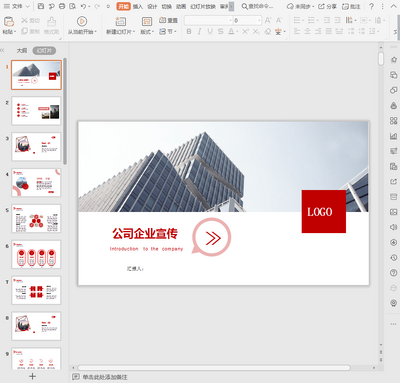The image size is (400, 383).
Task: Add a new slide with the plus button
Action: [x=32, y=376]
